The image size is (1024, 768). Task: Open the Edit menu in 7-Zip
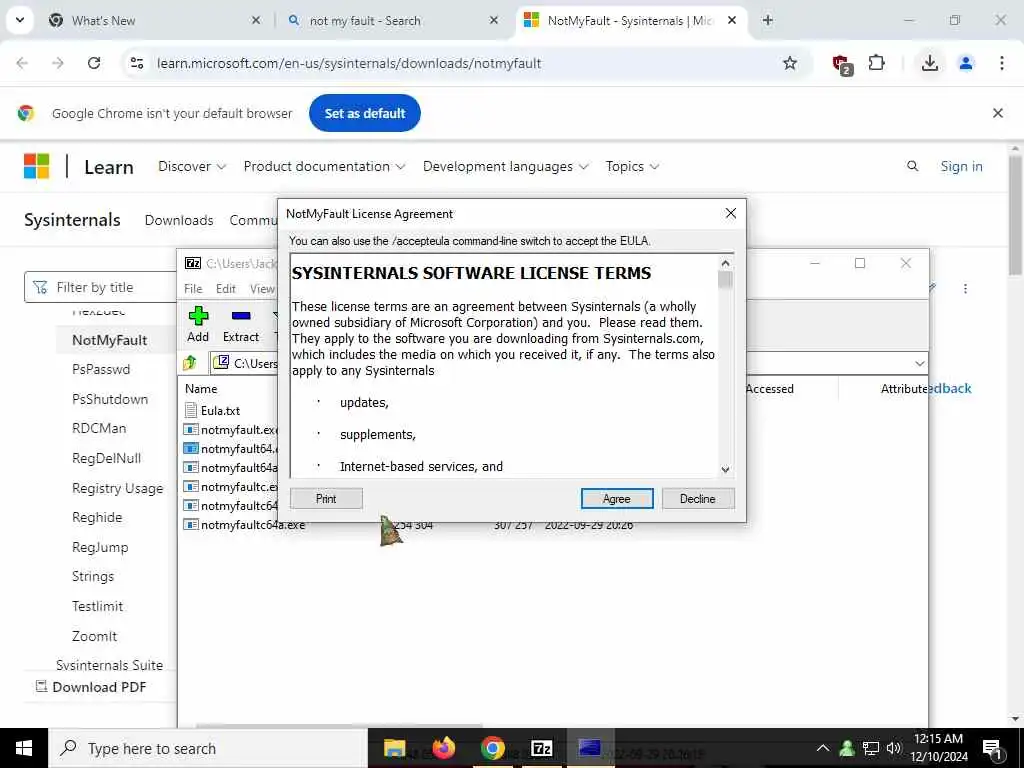point(225,289)
